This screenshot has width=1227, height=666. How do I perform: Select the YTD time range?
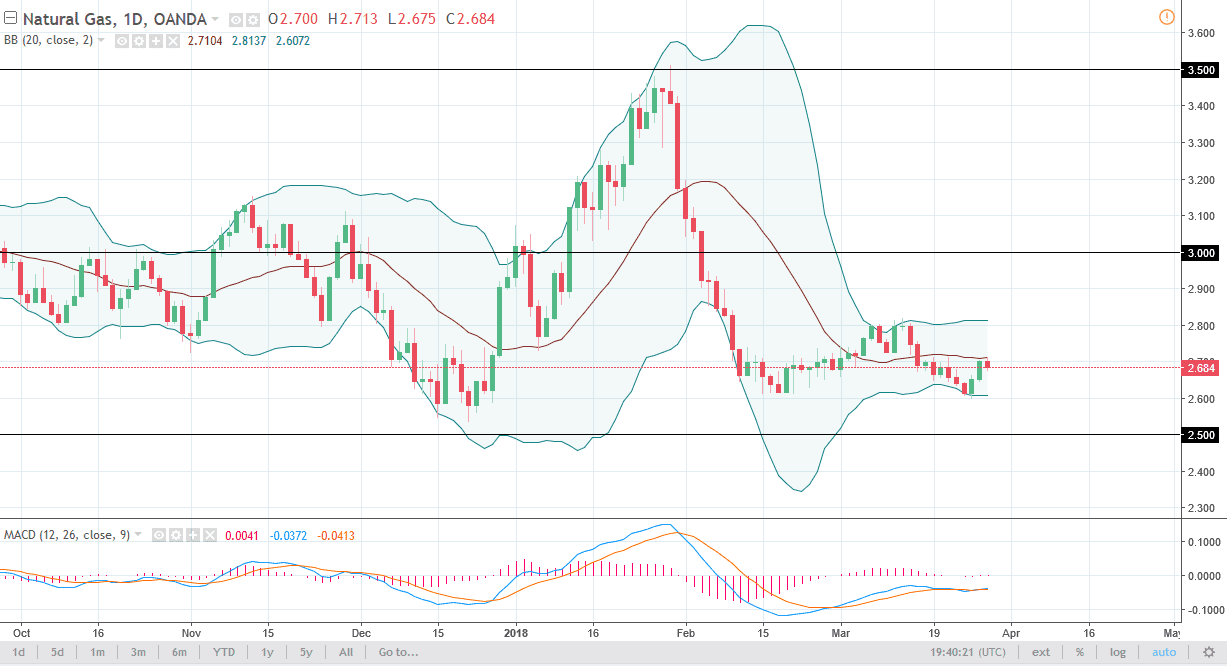point(223,652)
